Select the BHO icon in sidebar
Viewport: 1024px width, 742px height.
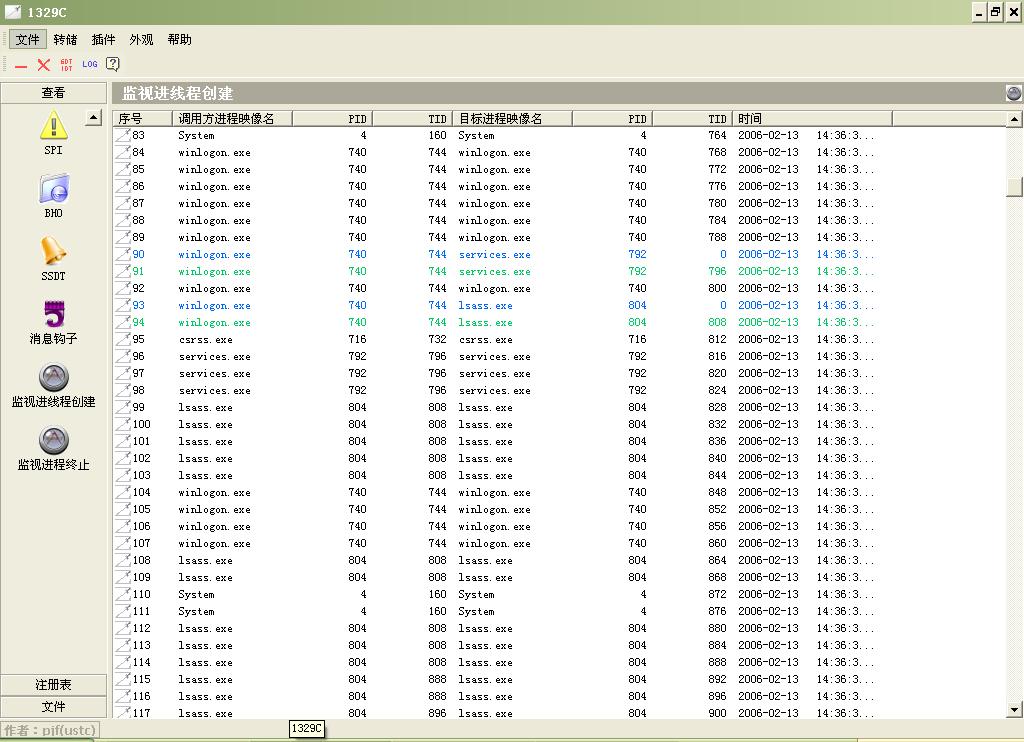pyautogui.click(x=53, y=189)
